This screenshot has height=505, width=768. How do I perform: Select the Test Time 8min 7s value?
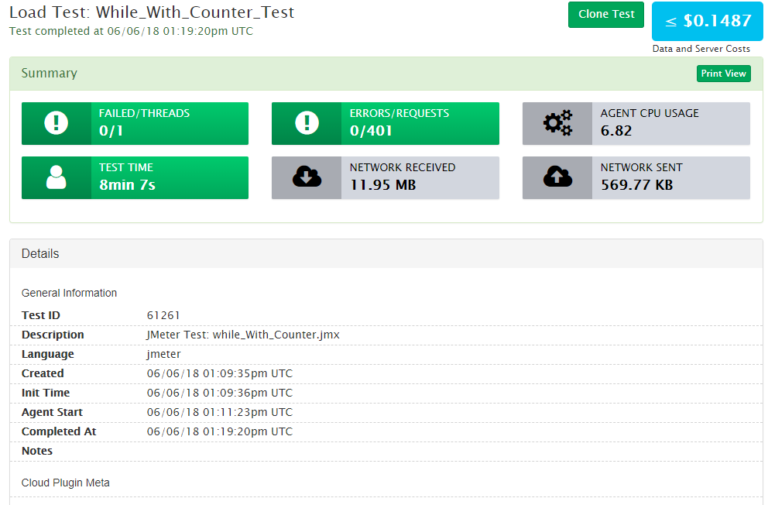(127, 185)
